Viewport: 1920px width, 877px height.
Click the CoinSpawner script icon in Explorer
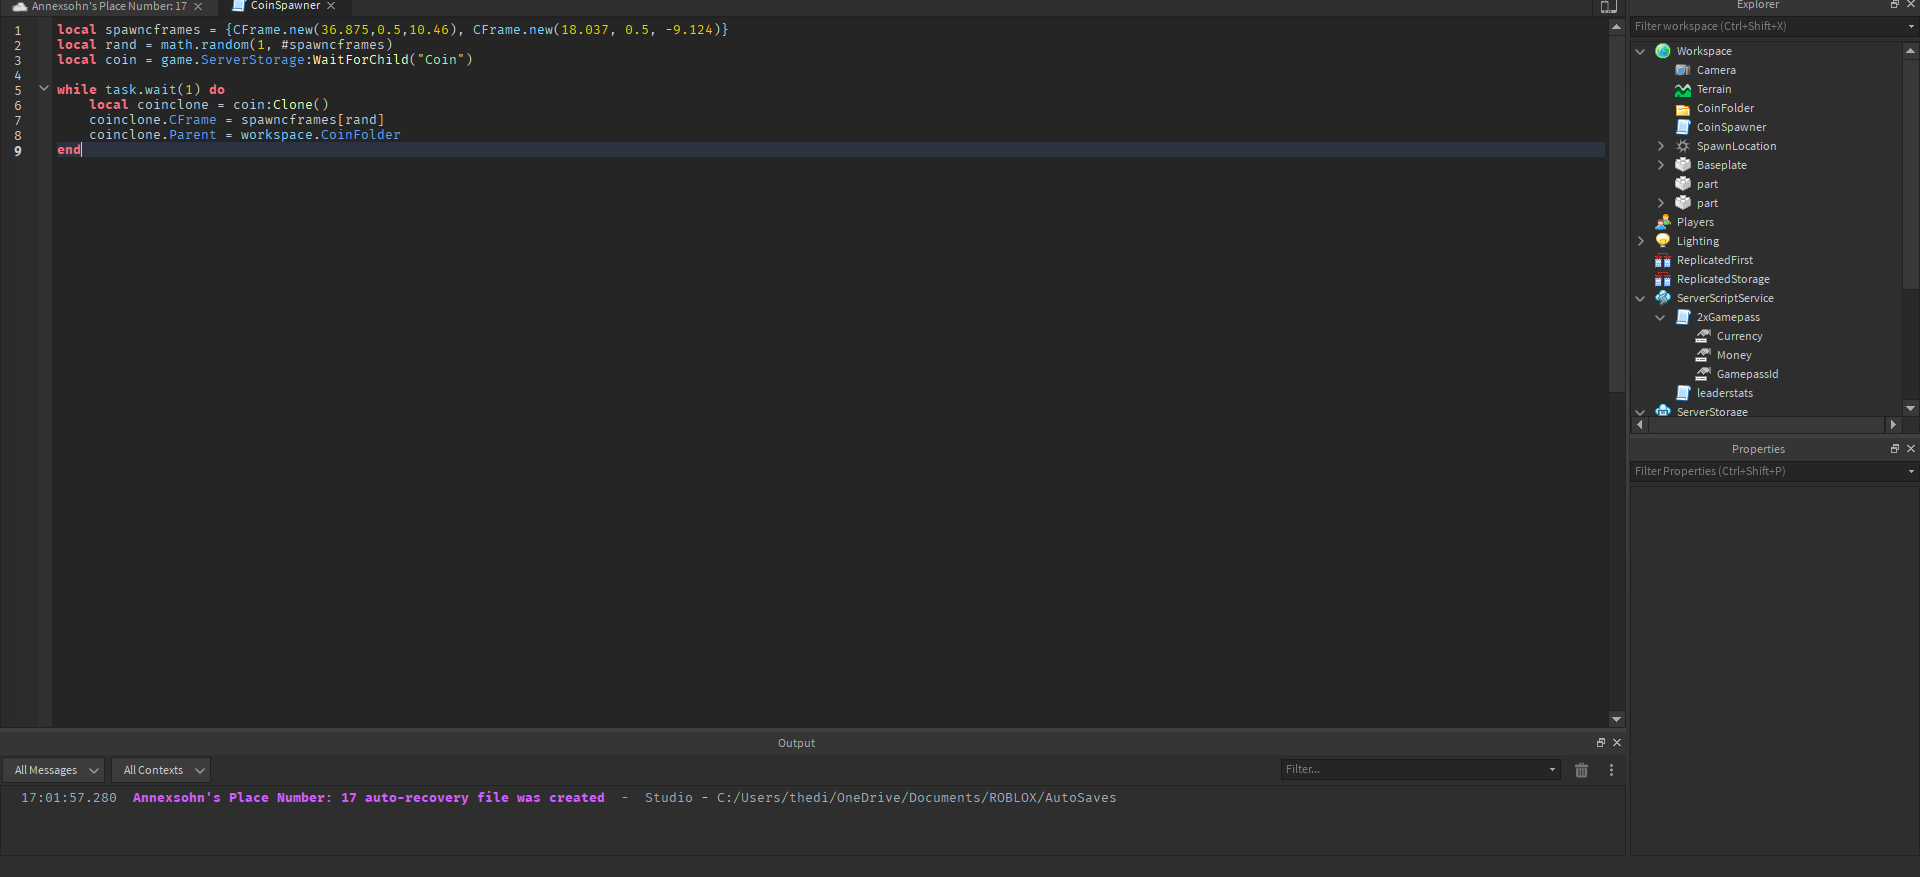pyautogui.click(x=1683, y=127)
